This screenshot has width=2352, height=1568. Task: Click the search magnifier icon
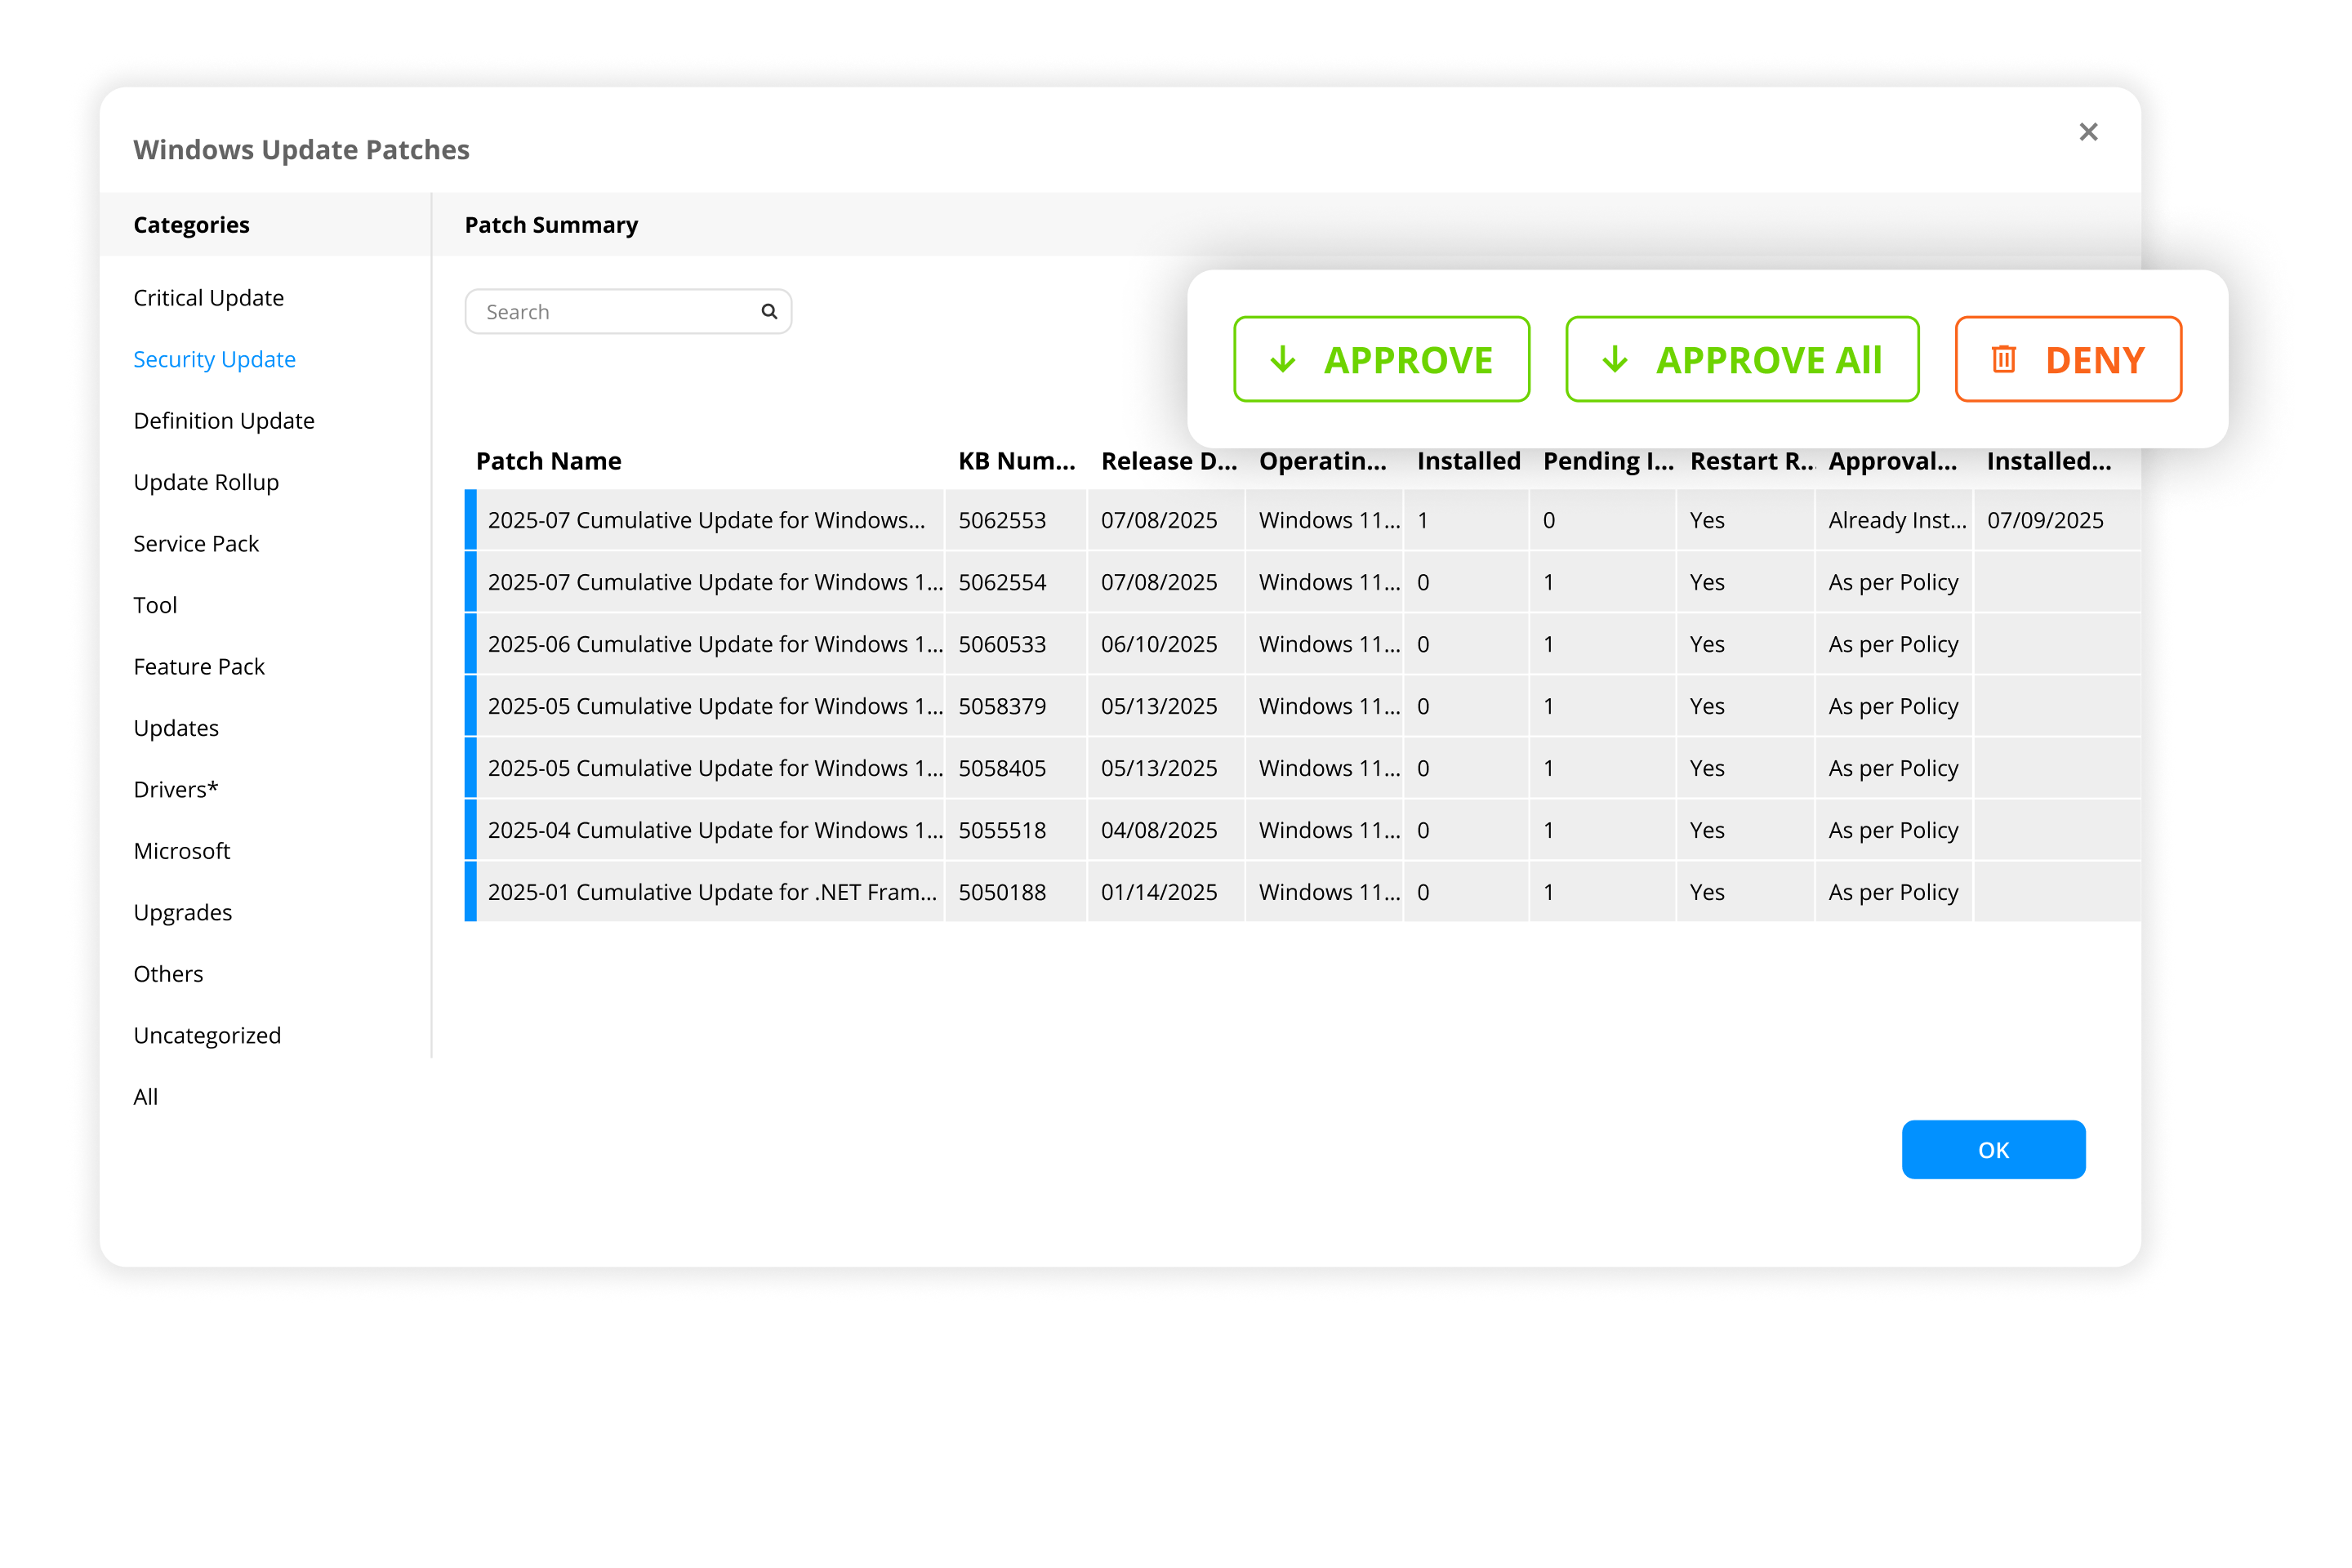click(768, 311)
